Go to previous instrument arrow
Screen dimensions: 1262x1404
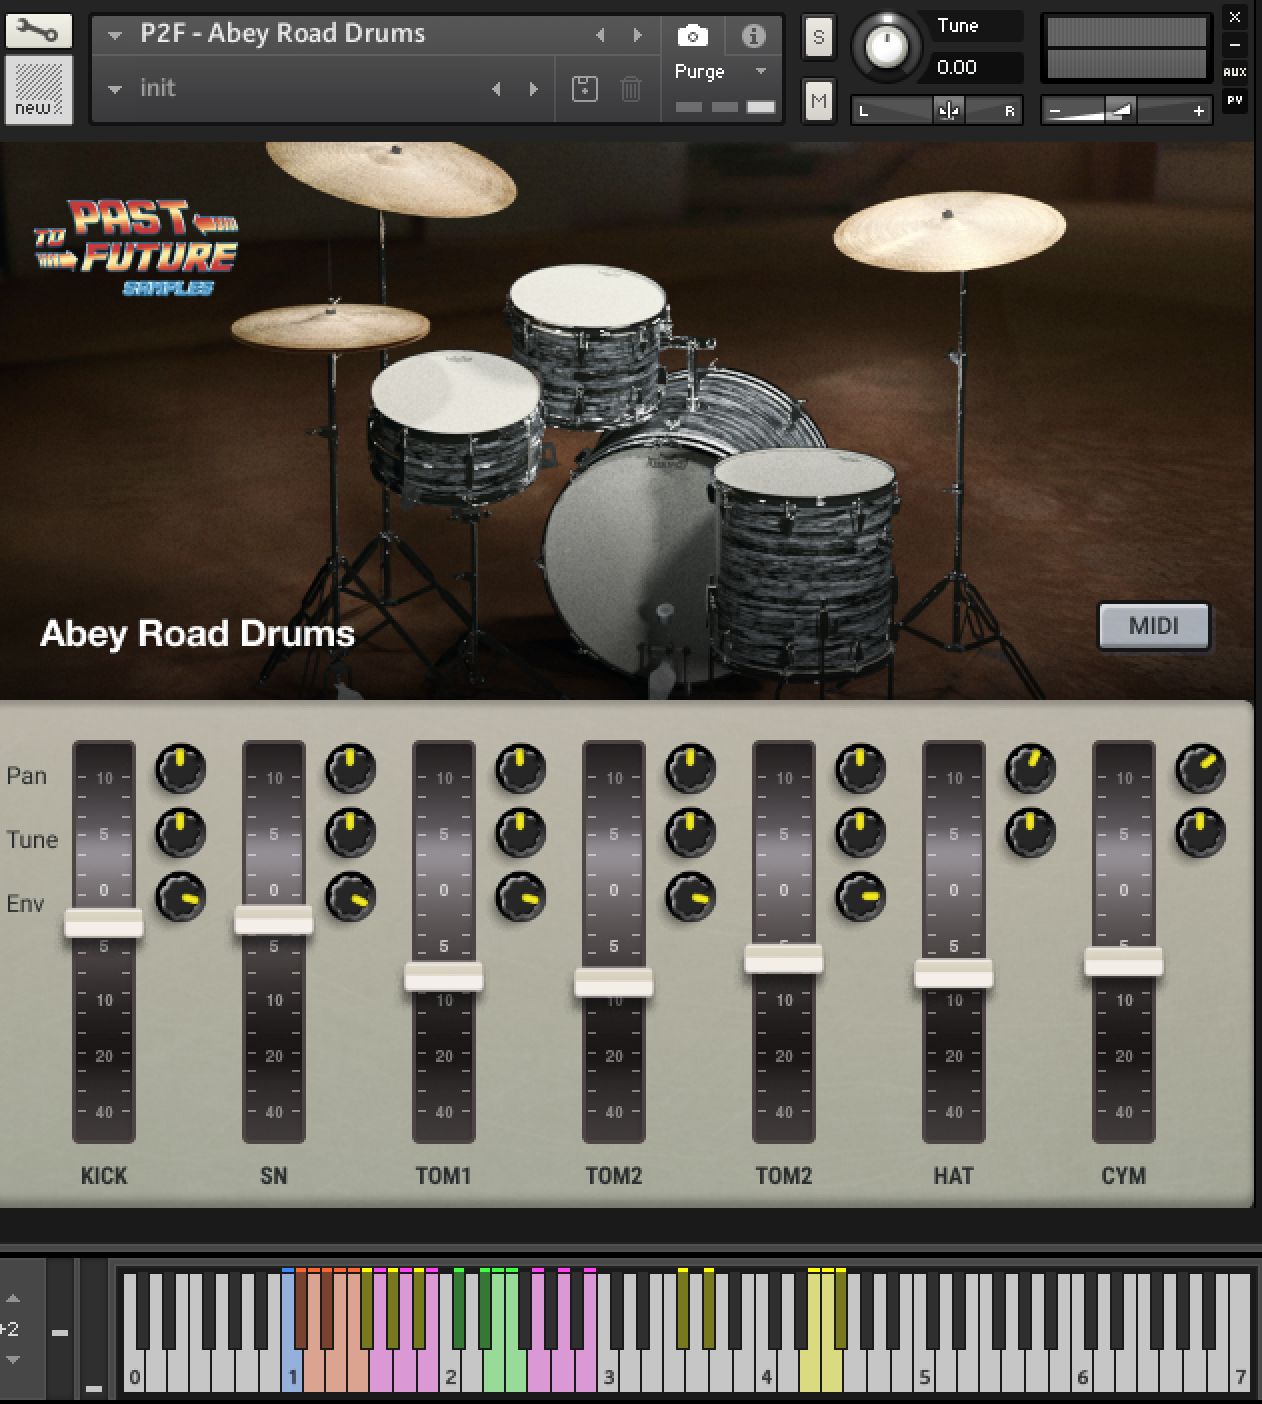(x=600, y=35)
